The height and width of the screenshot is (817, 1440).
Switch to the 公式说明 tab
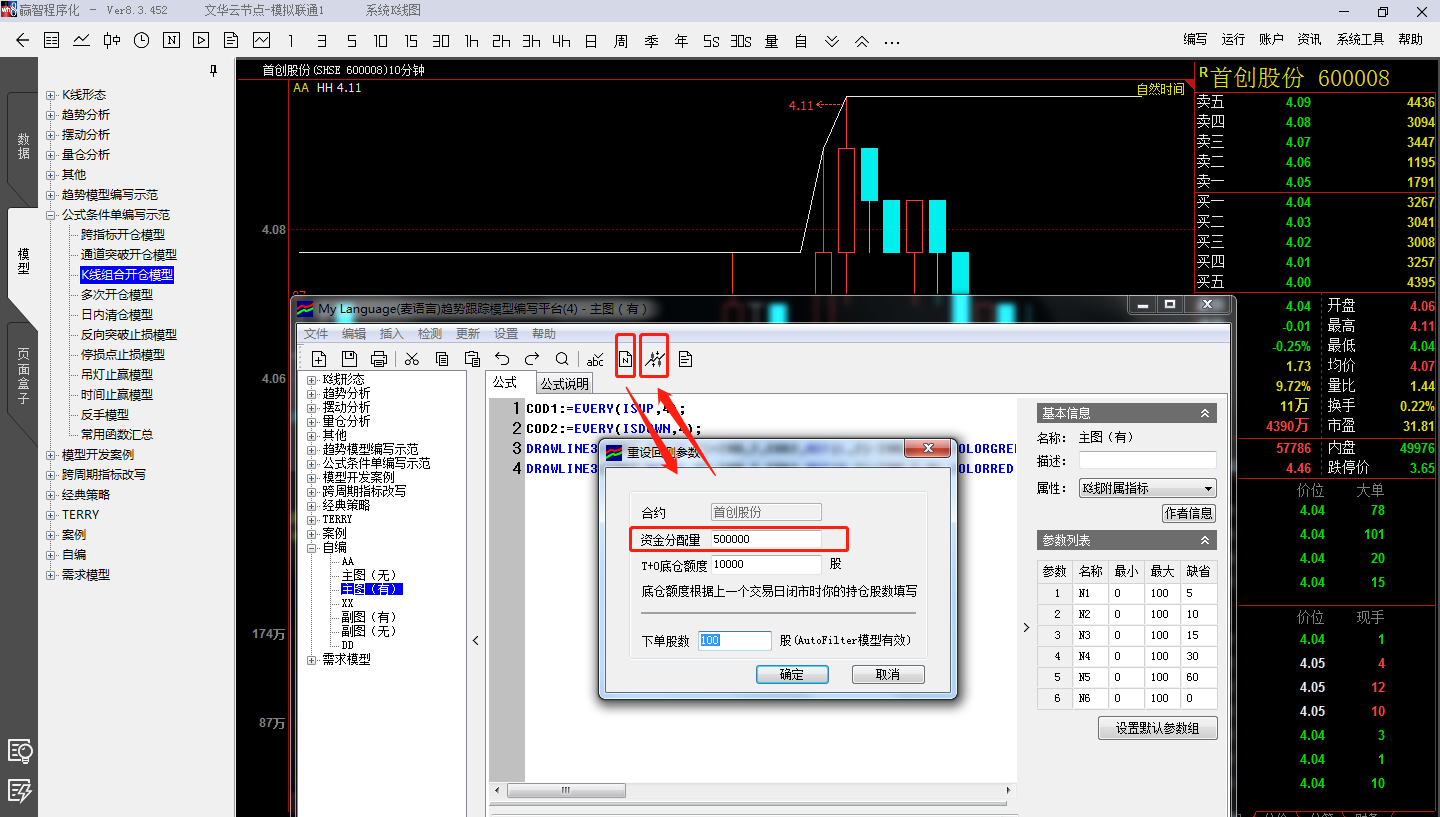click(564, 383)
